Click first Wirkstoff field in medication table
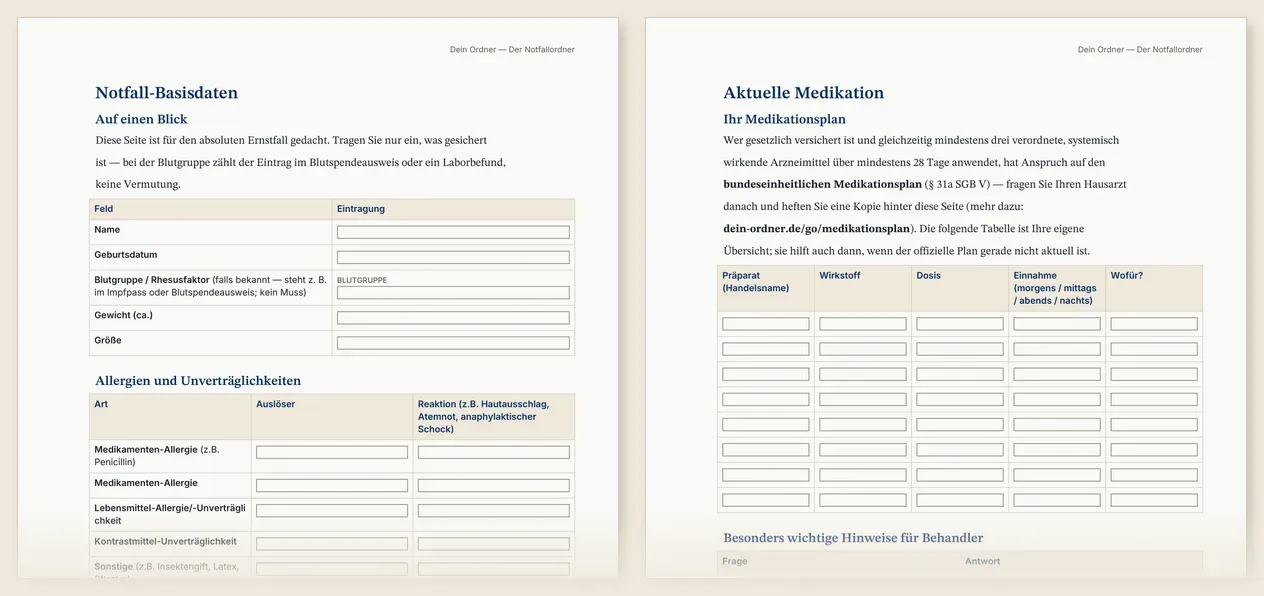The width and height of the screenshot is (1264, 596). tap(863, 324)
